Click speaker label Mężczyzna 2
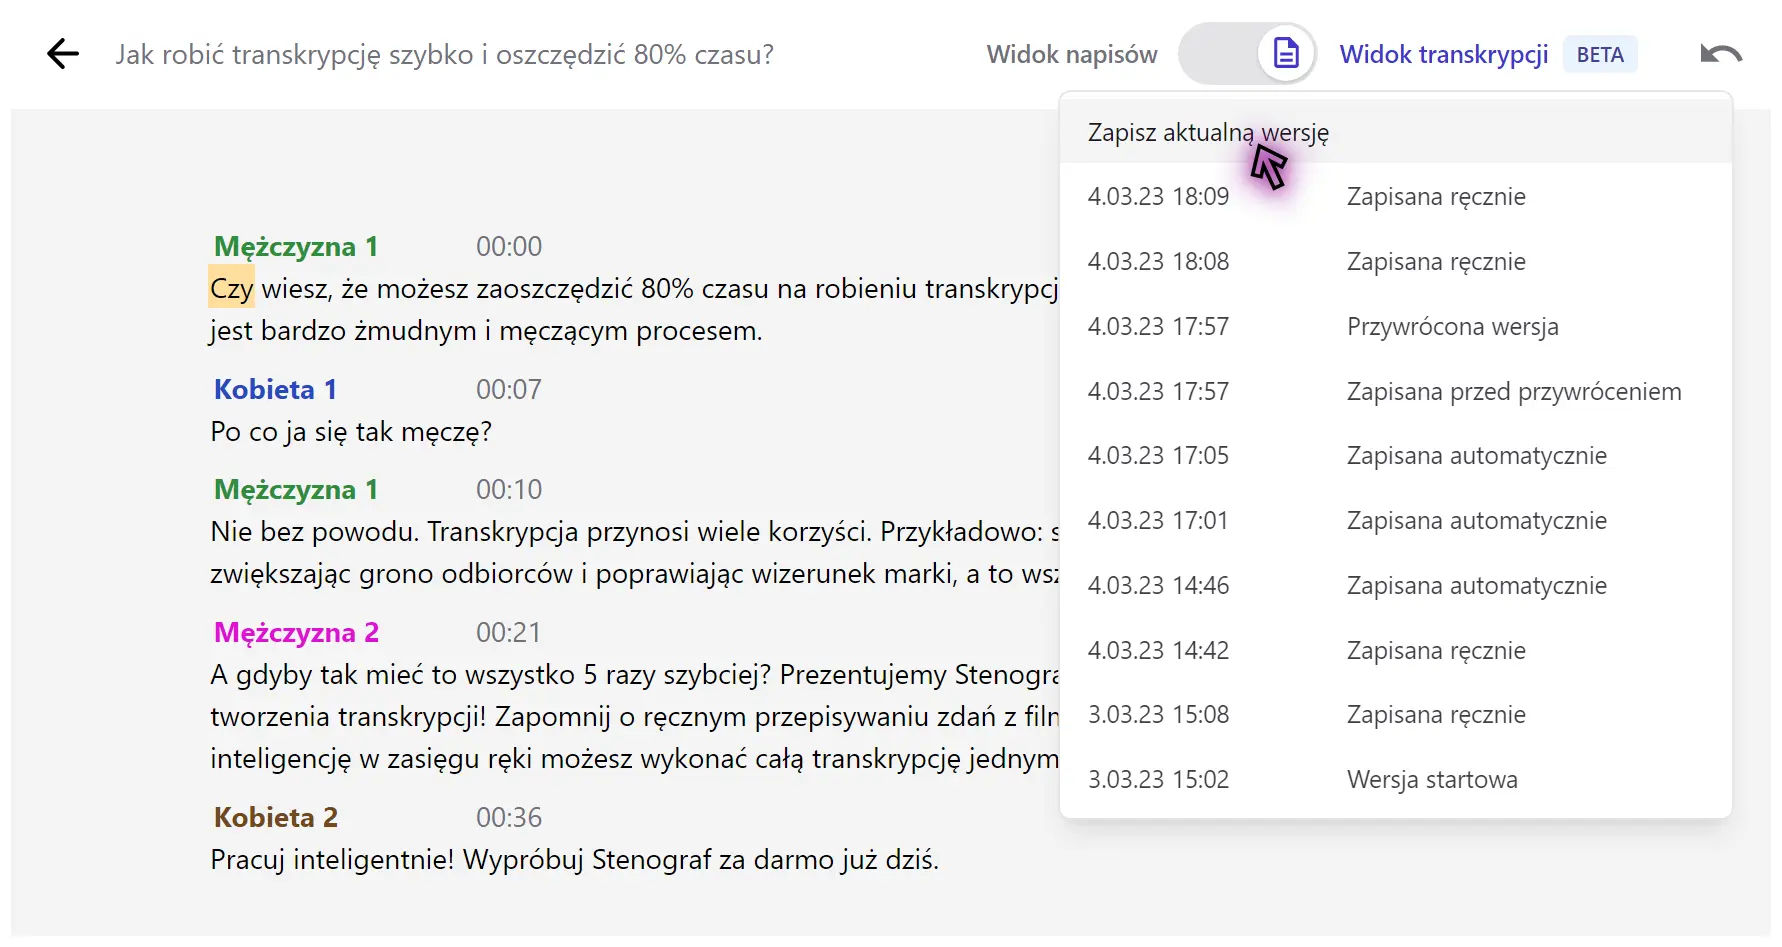 296,632
